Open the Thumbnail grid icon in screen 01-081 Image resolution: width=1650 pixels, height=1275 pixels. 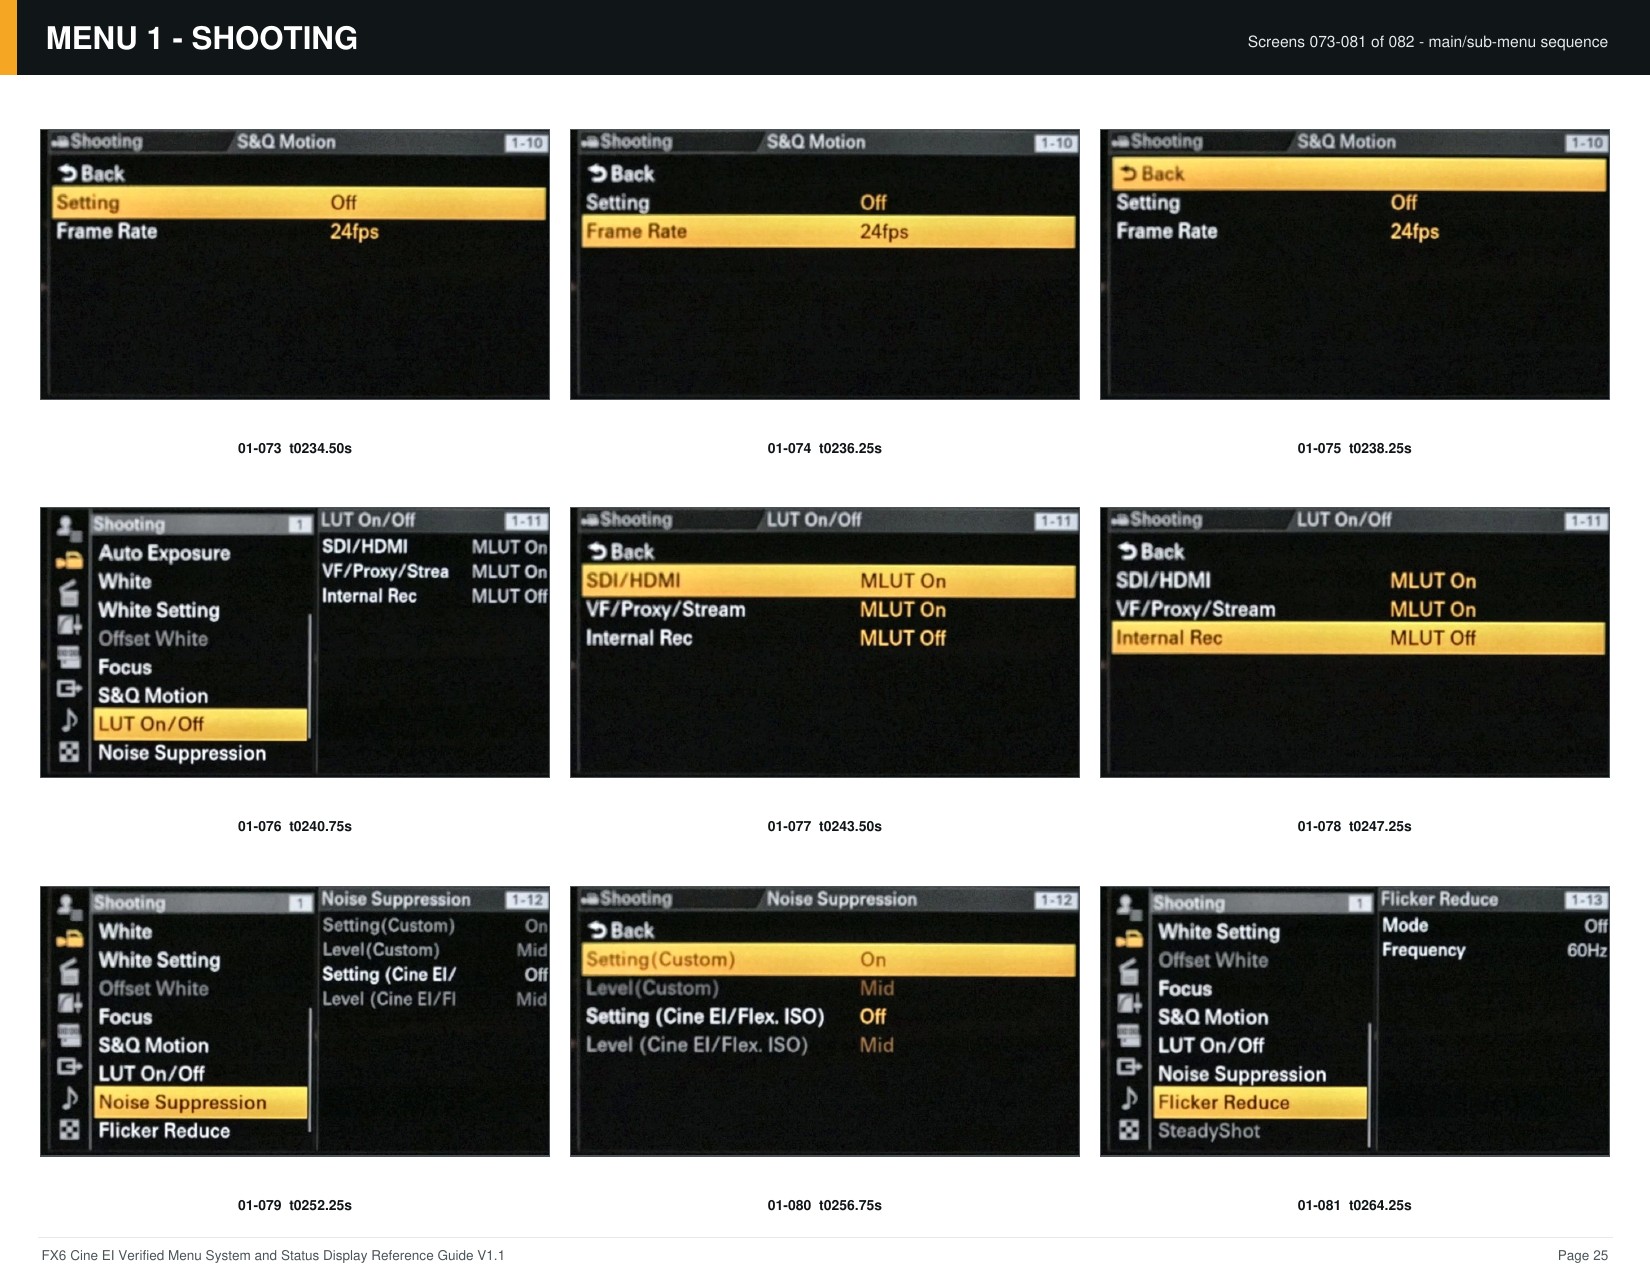(x=1128, y=1130)
